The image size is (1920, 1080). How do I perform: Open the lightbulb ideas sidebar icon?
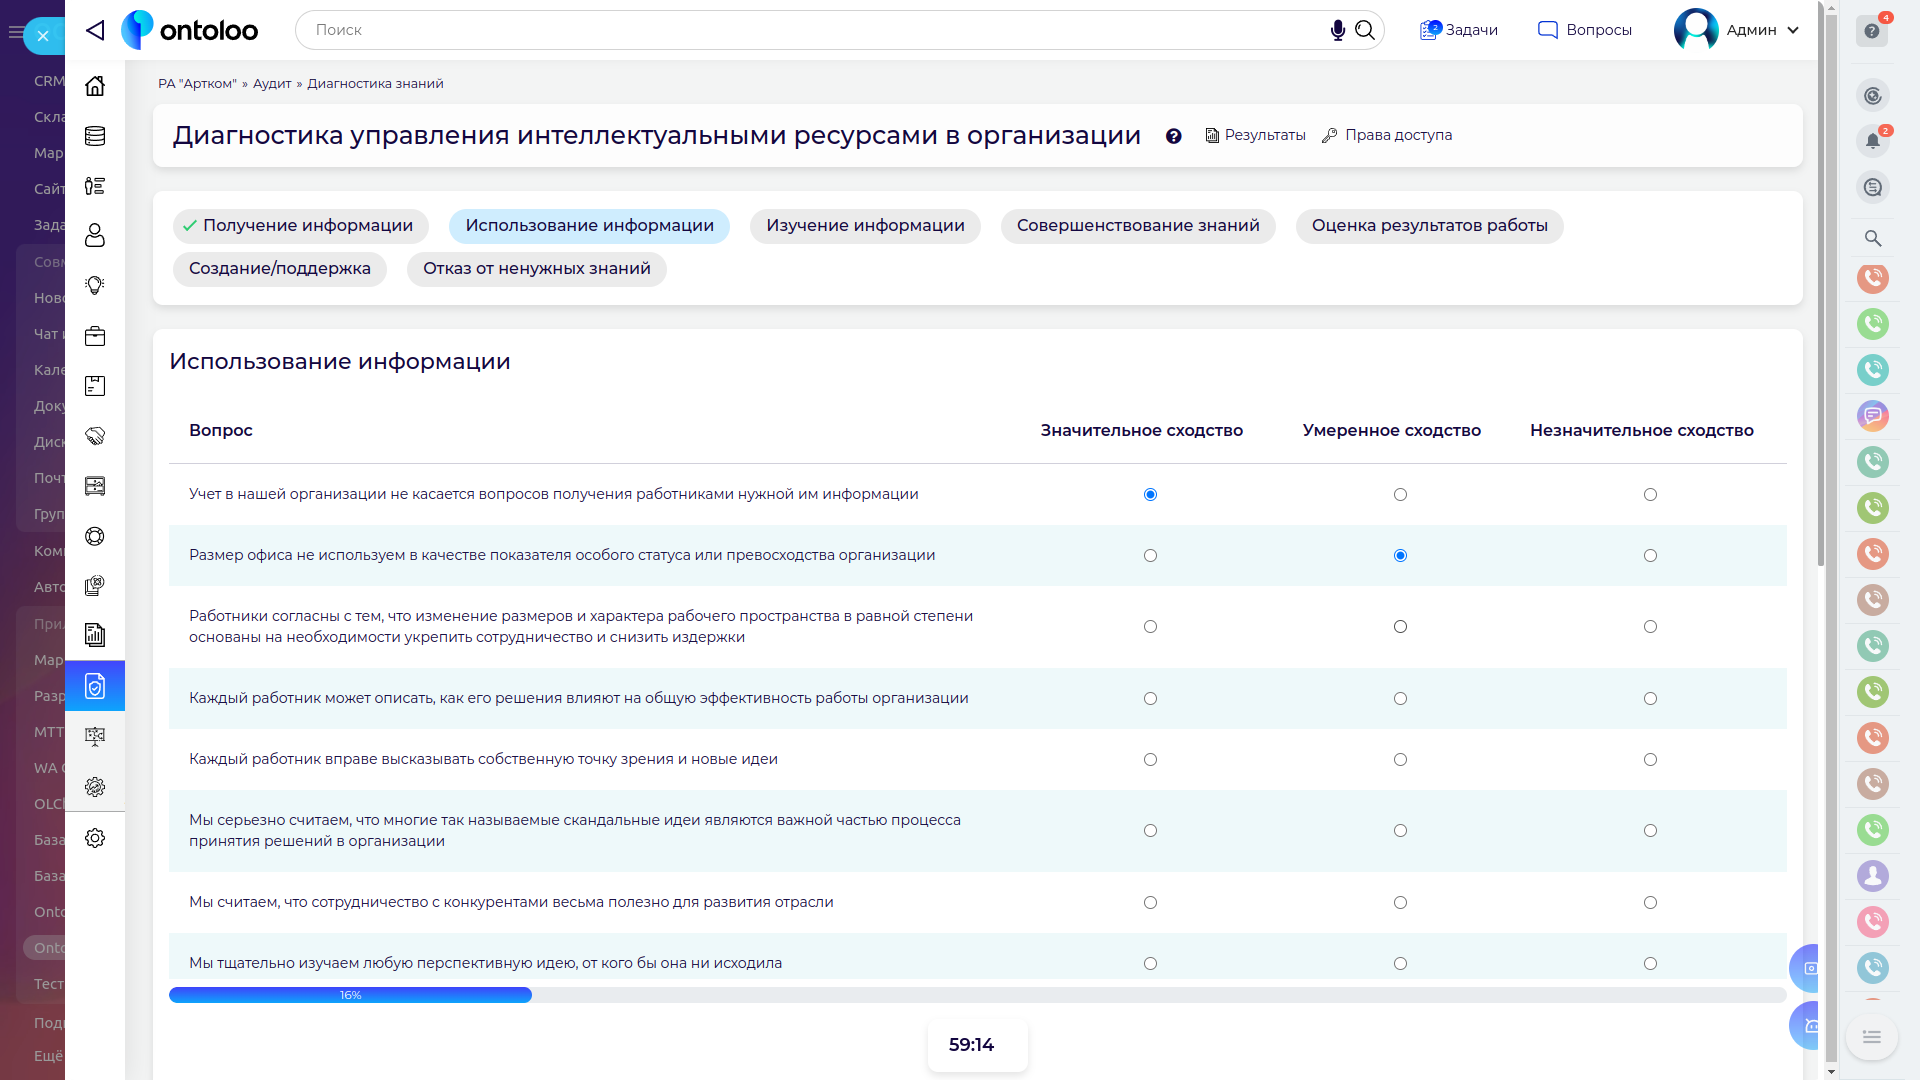coord(95,286)
